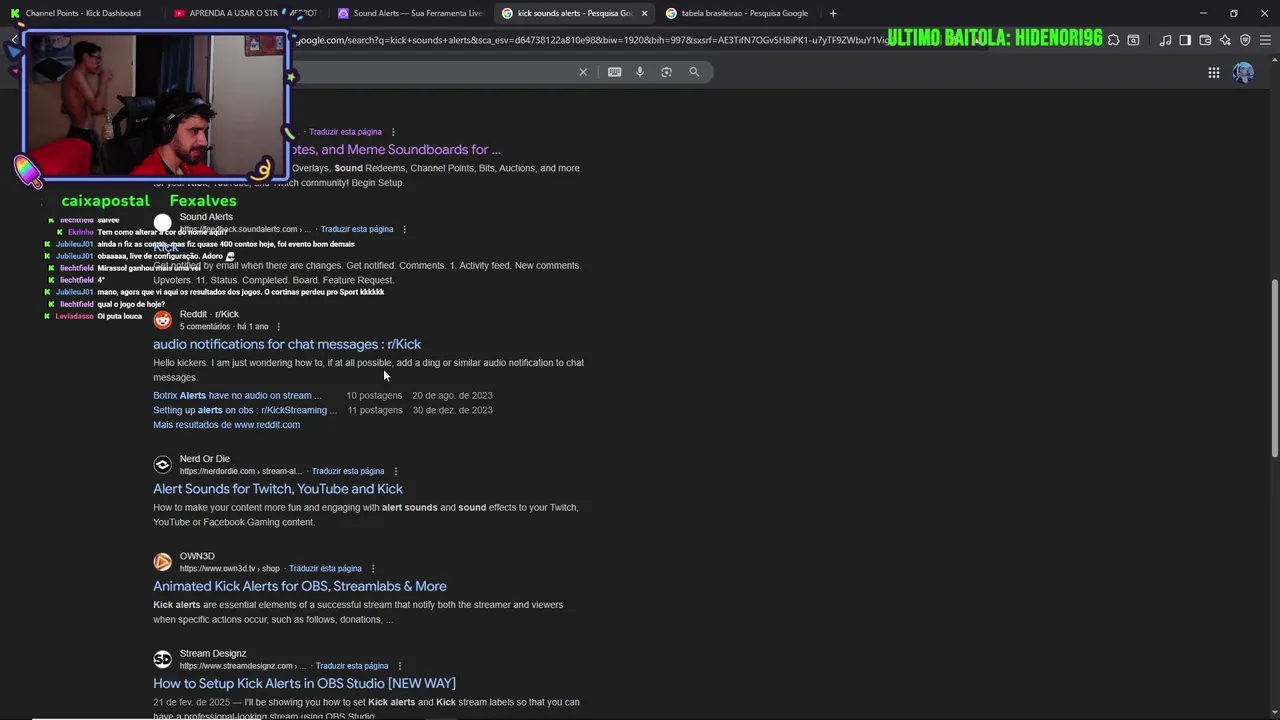The height and width of the screenshot is (720, 1280).
Task: Open the AI assistant sparkle icon
Action: coord(1225,40)
